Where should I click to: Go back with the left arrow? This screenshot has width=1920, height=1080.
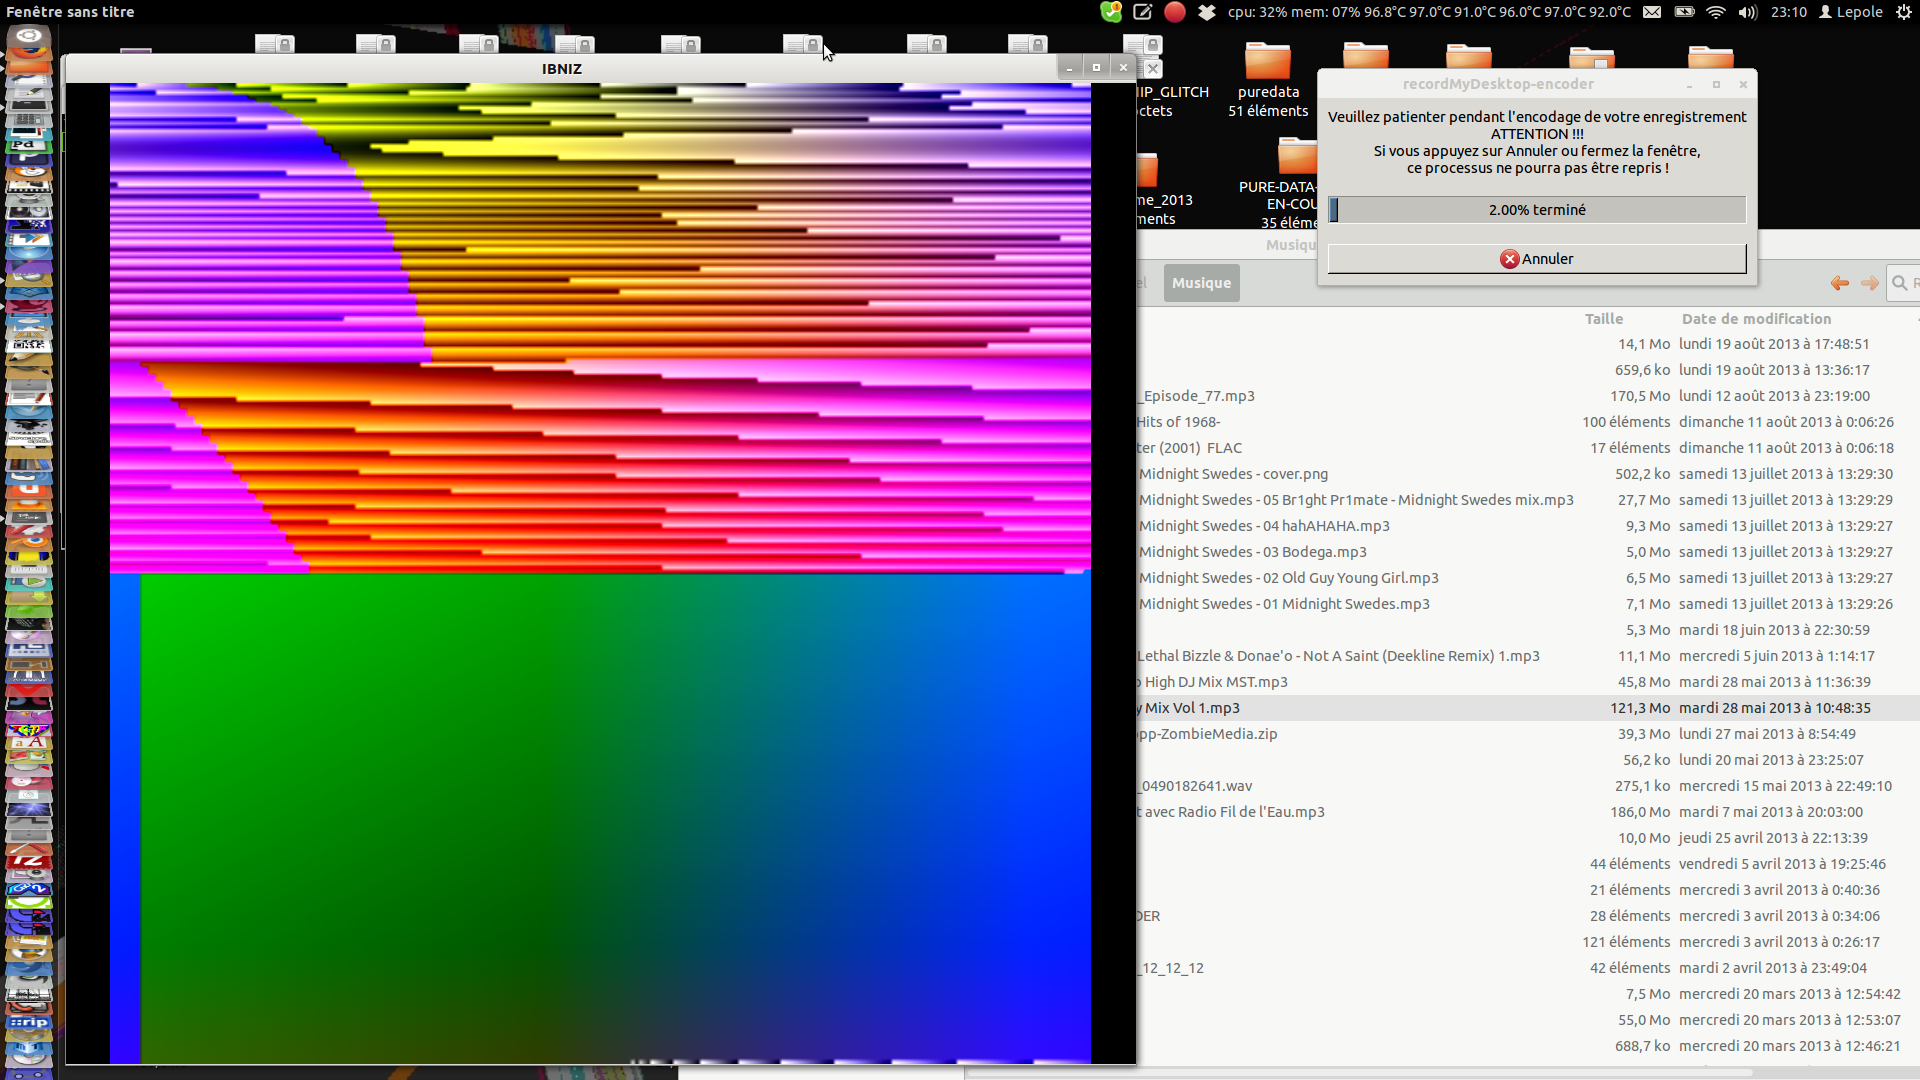(x=1839, y=283)
